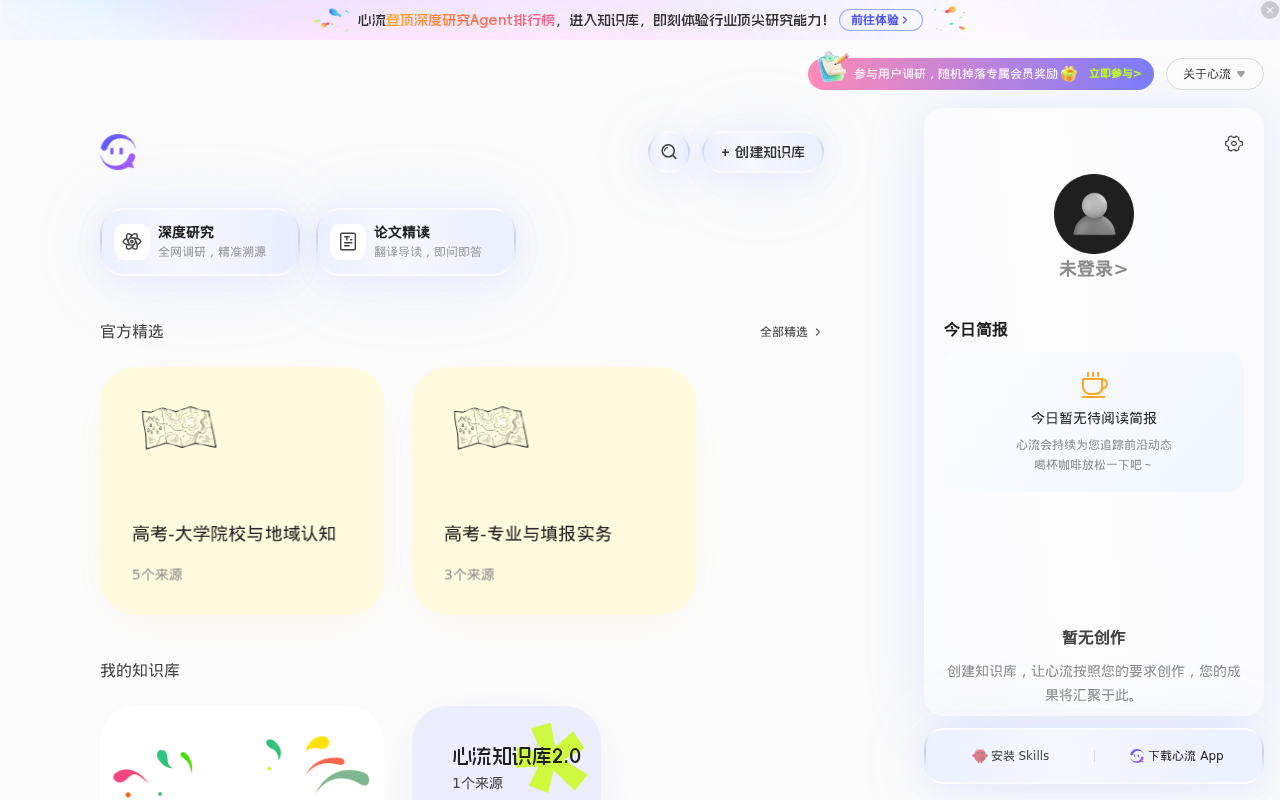
Task: Click map icon on 高考-大学院校与地域认知 card
Action: [x=179, y=428]
